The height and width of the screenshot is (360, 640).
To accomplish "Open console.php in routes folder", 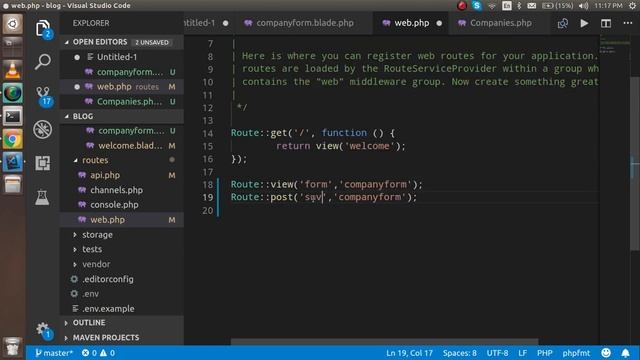I will click(x=122, y=205).
